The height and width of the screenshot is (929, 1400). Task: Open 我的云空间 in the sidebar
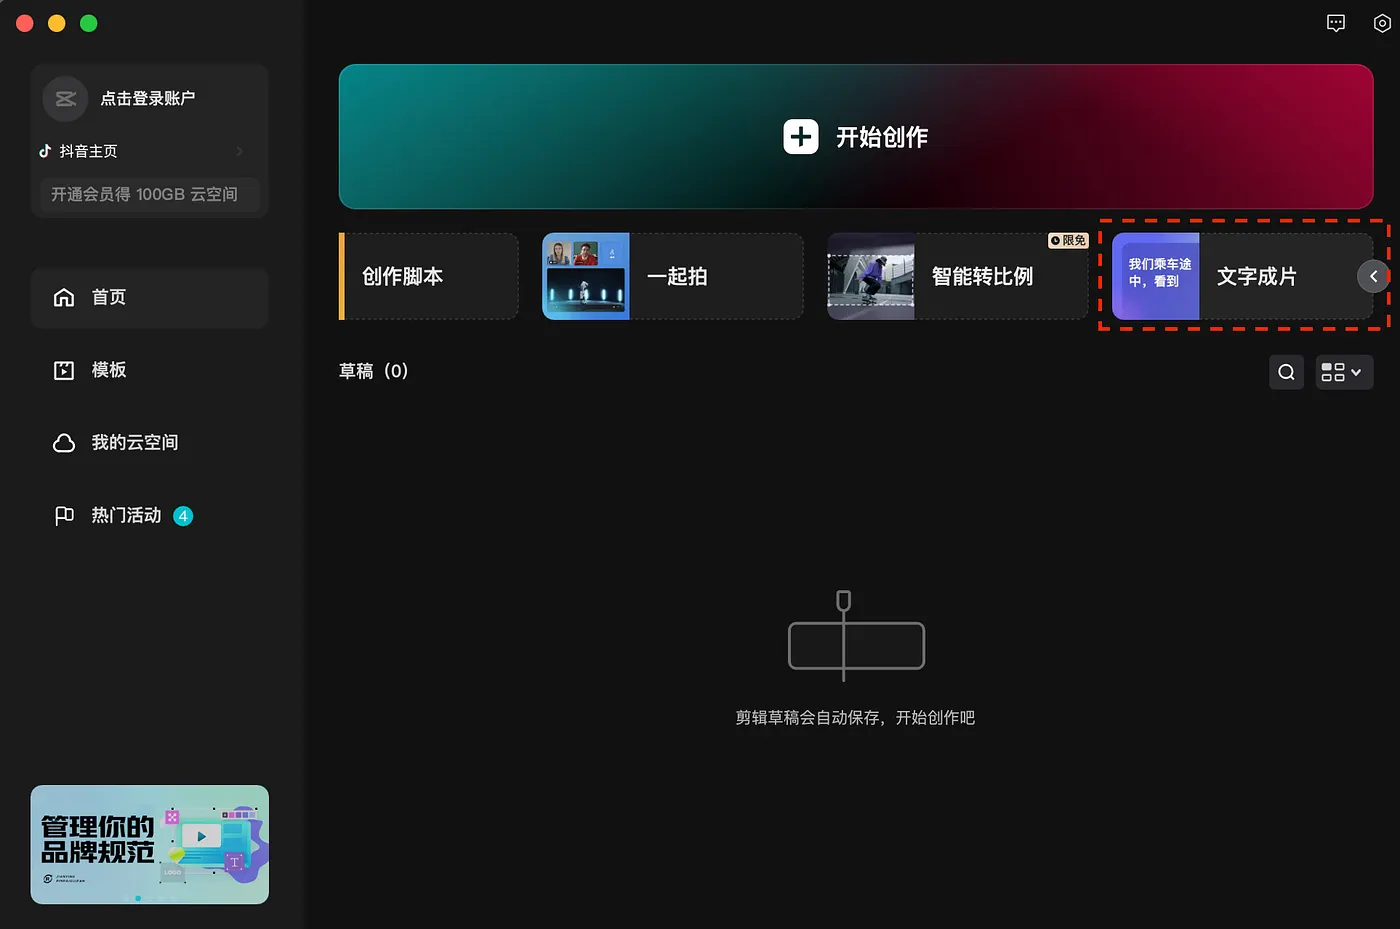coord(149,442)
